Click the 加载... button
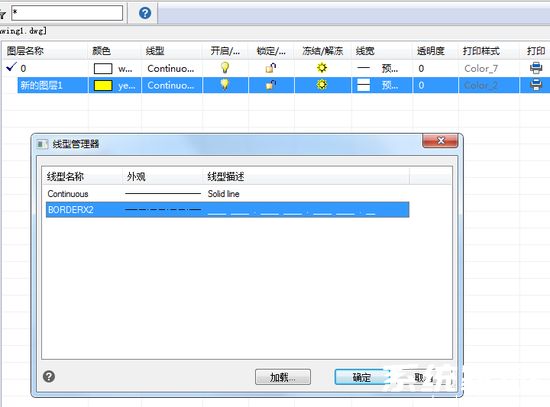This screenshot has height=407, width=550. point(283,377)
